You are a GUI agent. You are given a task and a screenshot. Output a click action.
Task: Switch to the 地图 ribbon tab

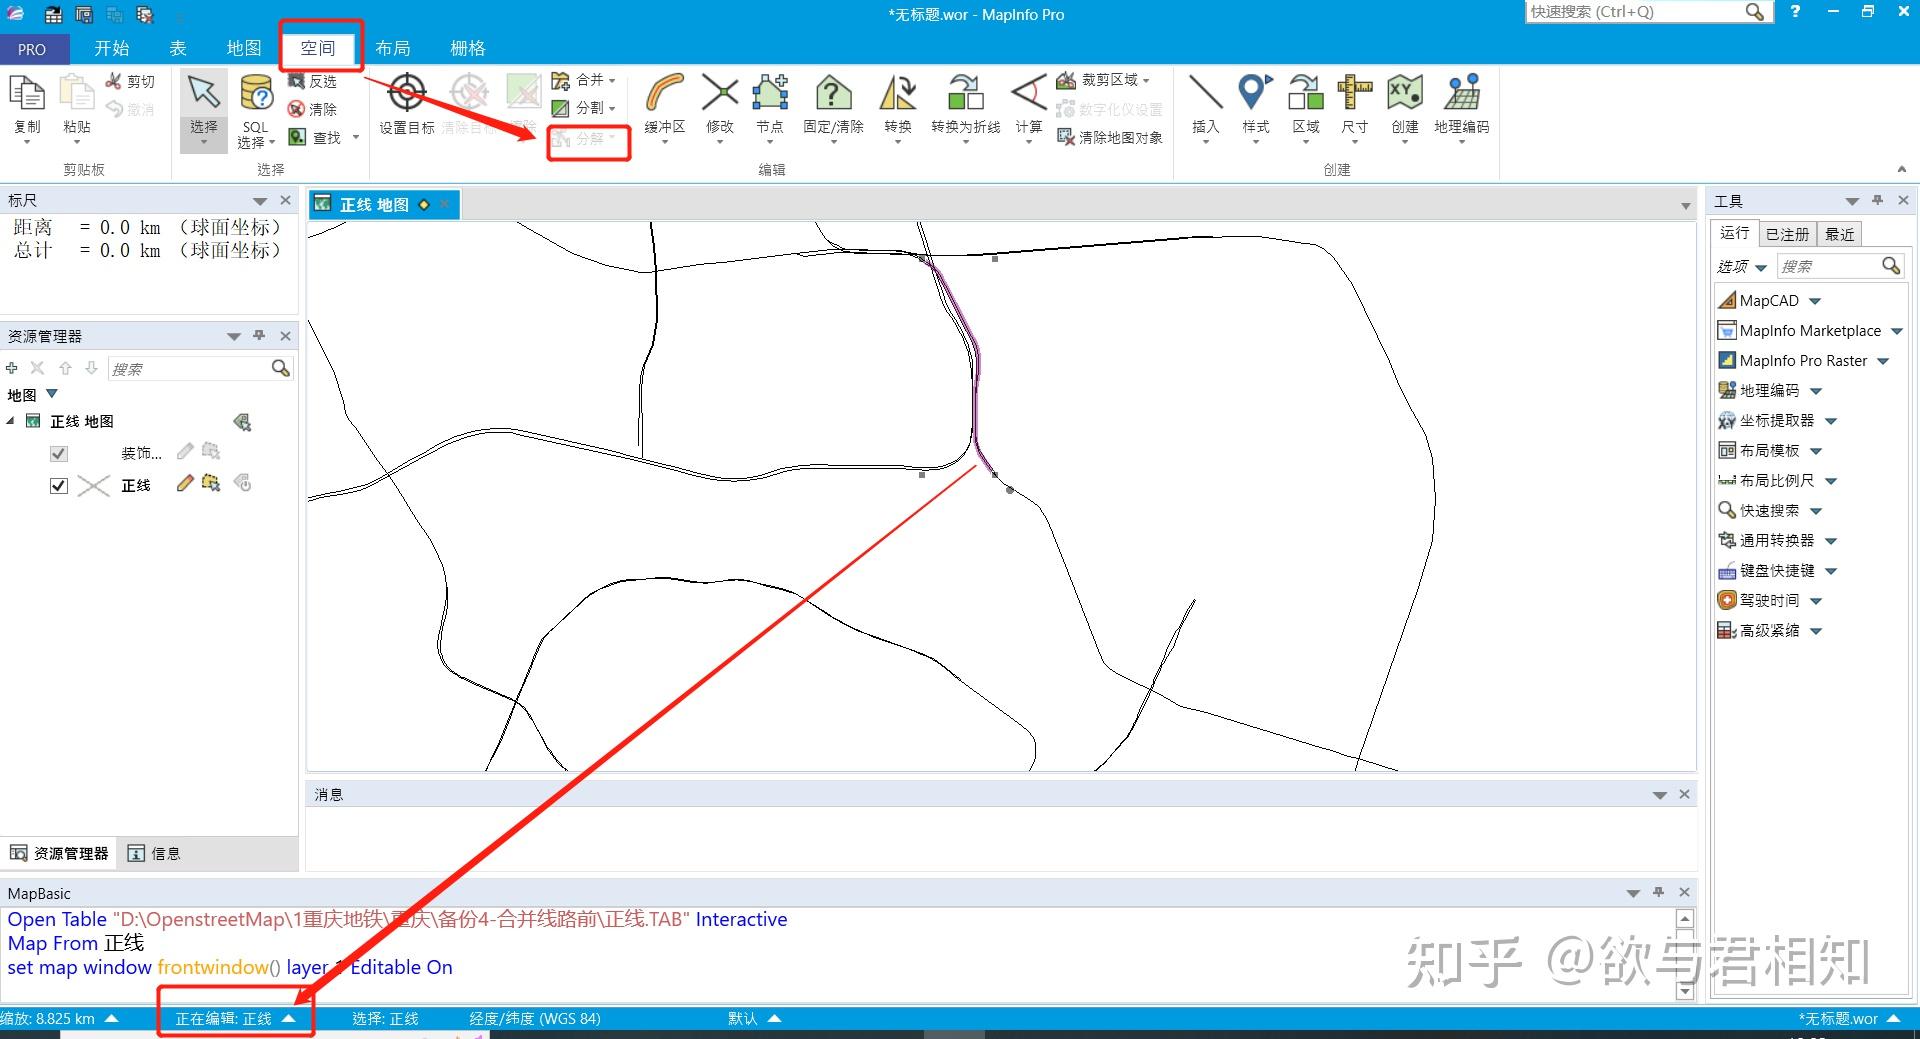click(243, 48)
